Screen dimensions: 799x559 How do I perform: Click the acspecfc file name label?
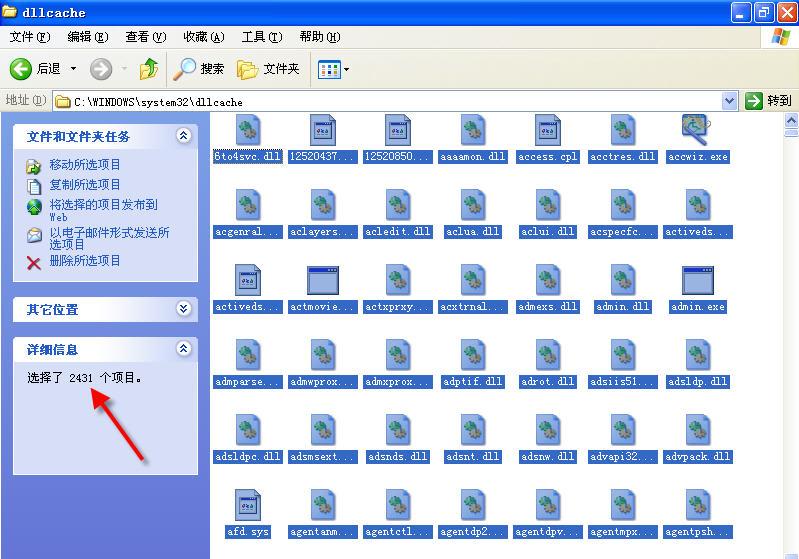pos(623,232)
